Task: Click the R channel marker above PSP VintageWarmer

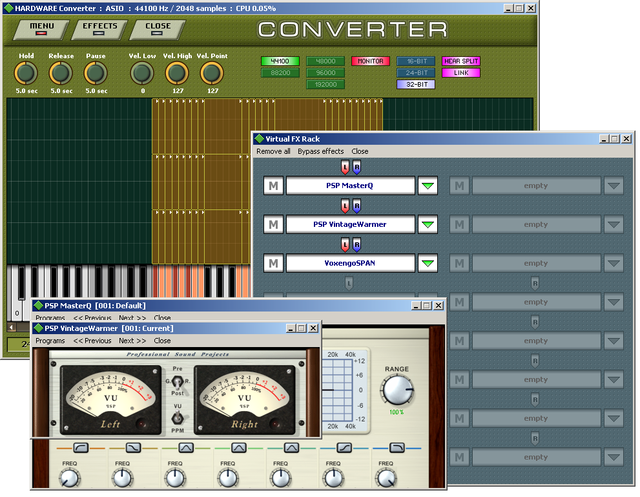Action: click(x=357, y=206)
